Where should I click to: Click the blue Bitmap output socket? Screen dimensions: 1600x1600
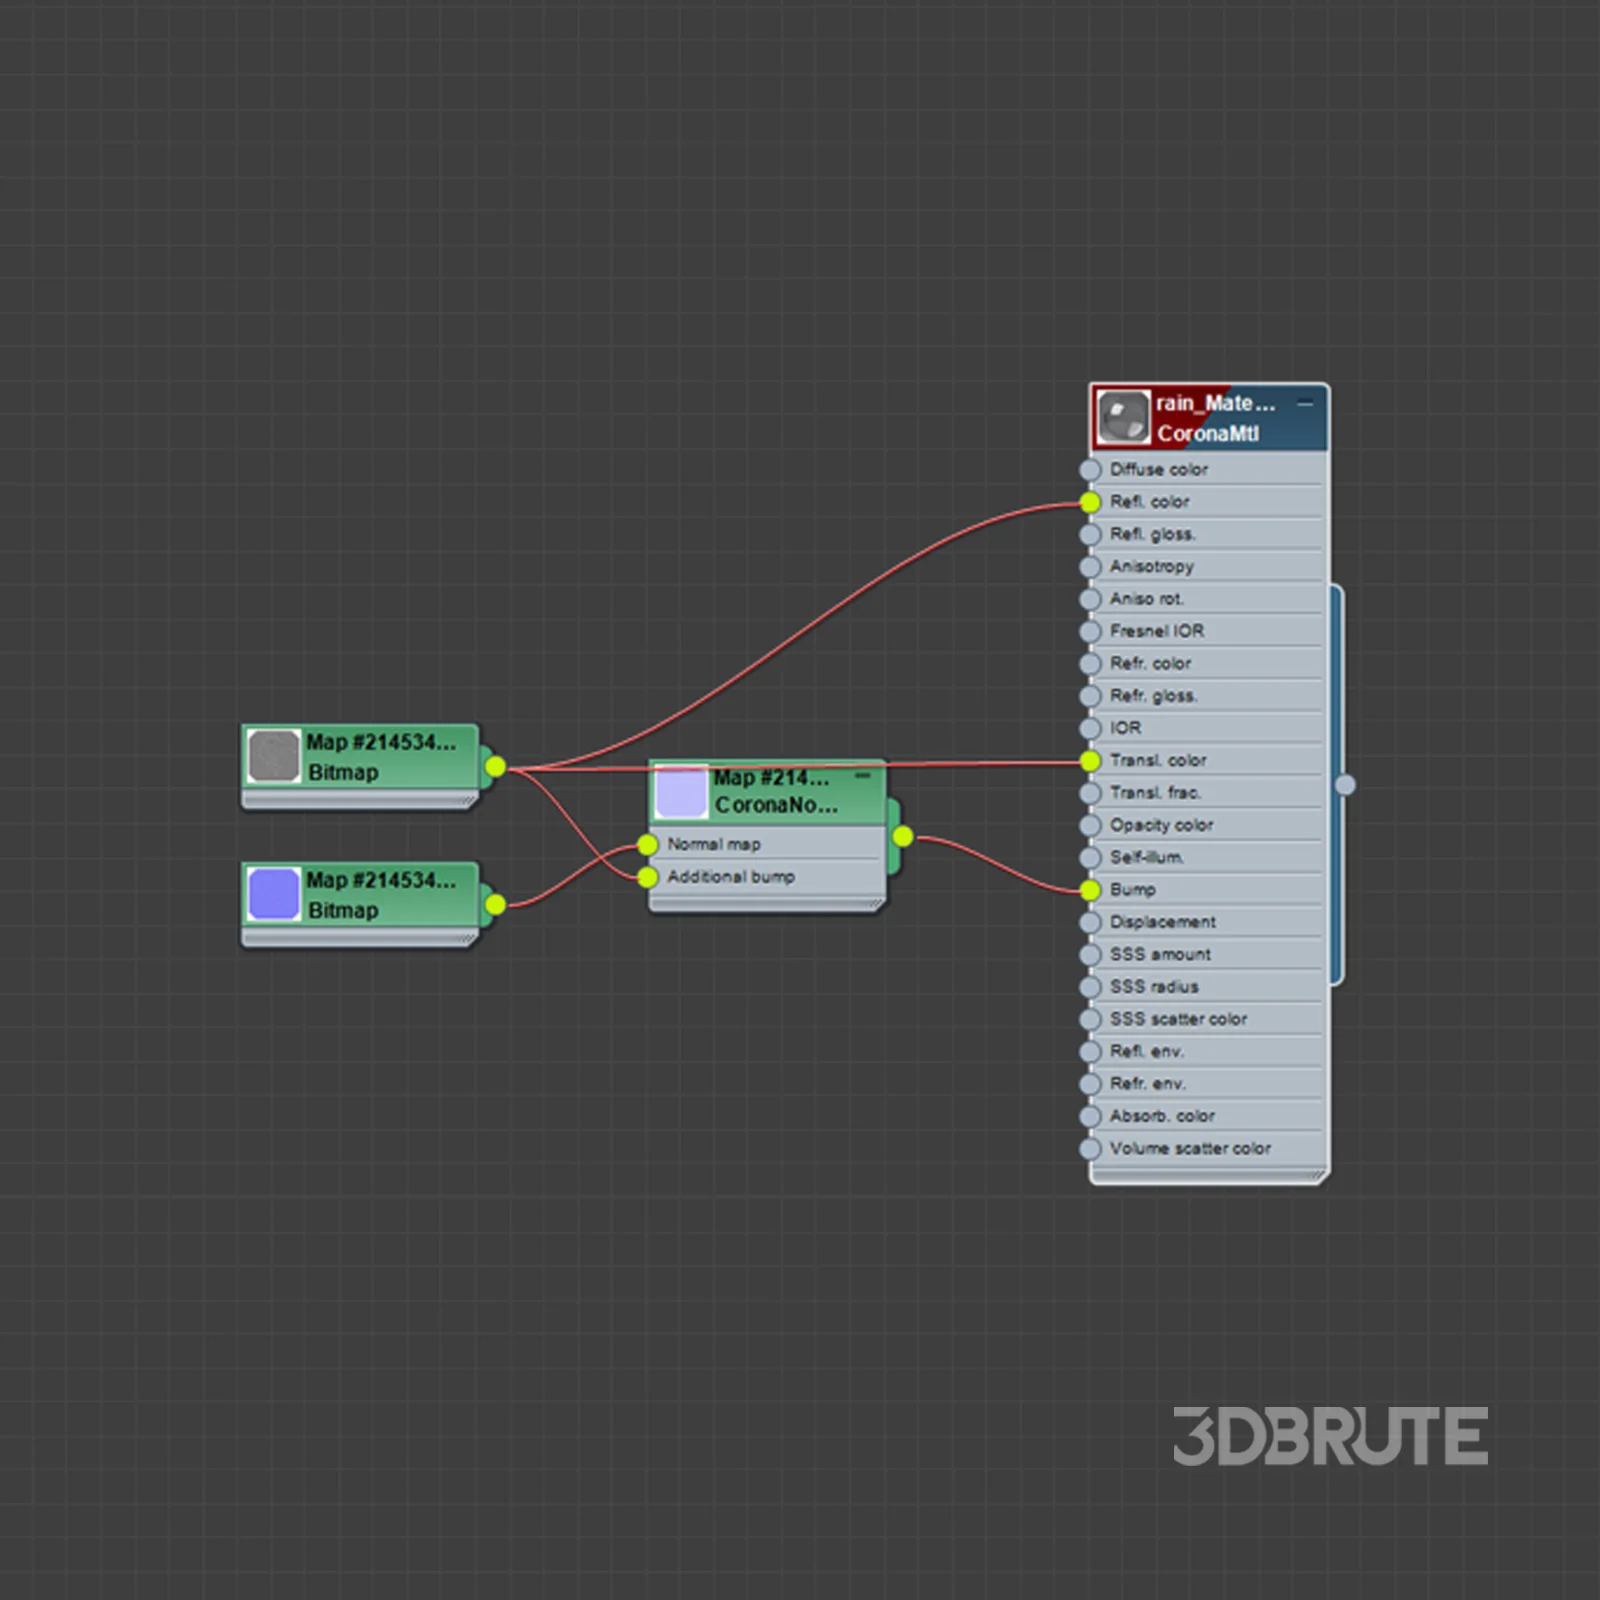coord(495,905)
